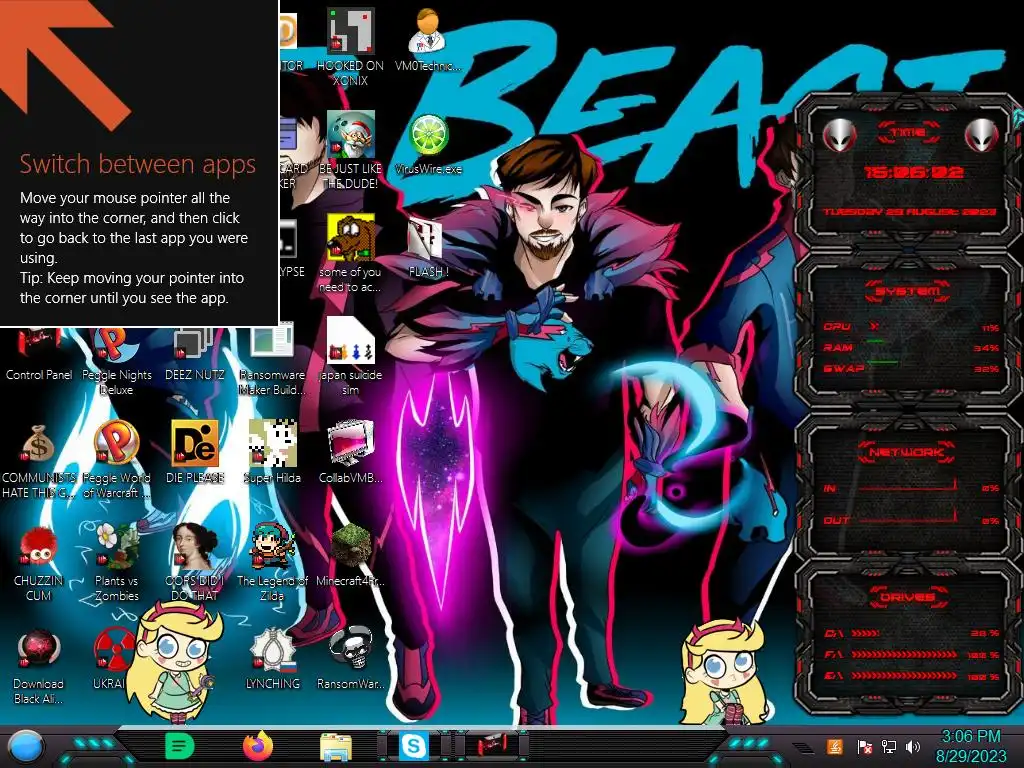Click the volume speaker tray icon
This screenshot has height=768, width=1024.
913,746
